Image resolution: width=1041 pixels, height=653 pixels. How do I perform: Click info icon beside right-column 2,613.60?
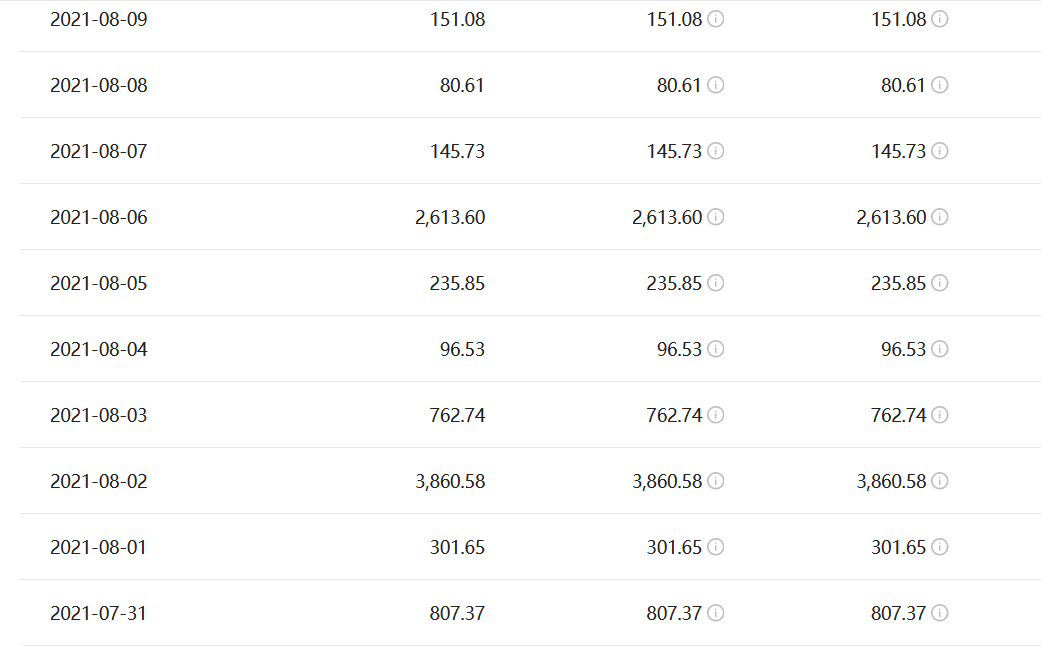coord(939,217)
